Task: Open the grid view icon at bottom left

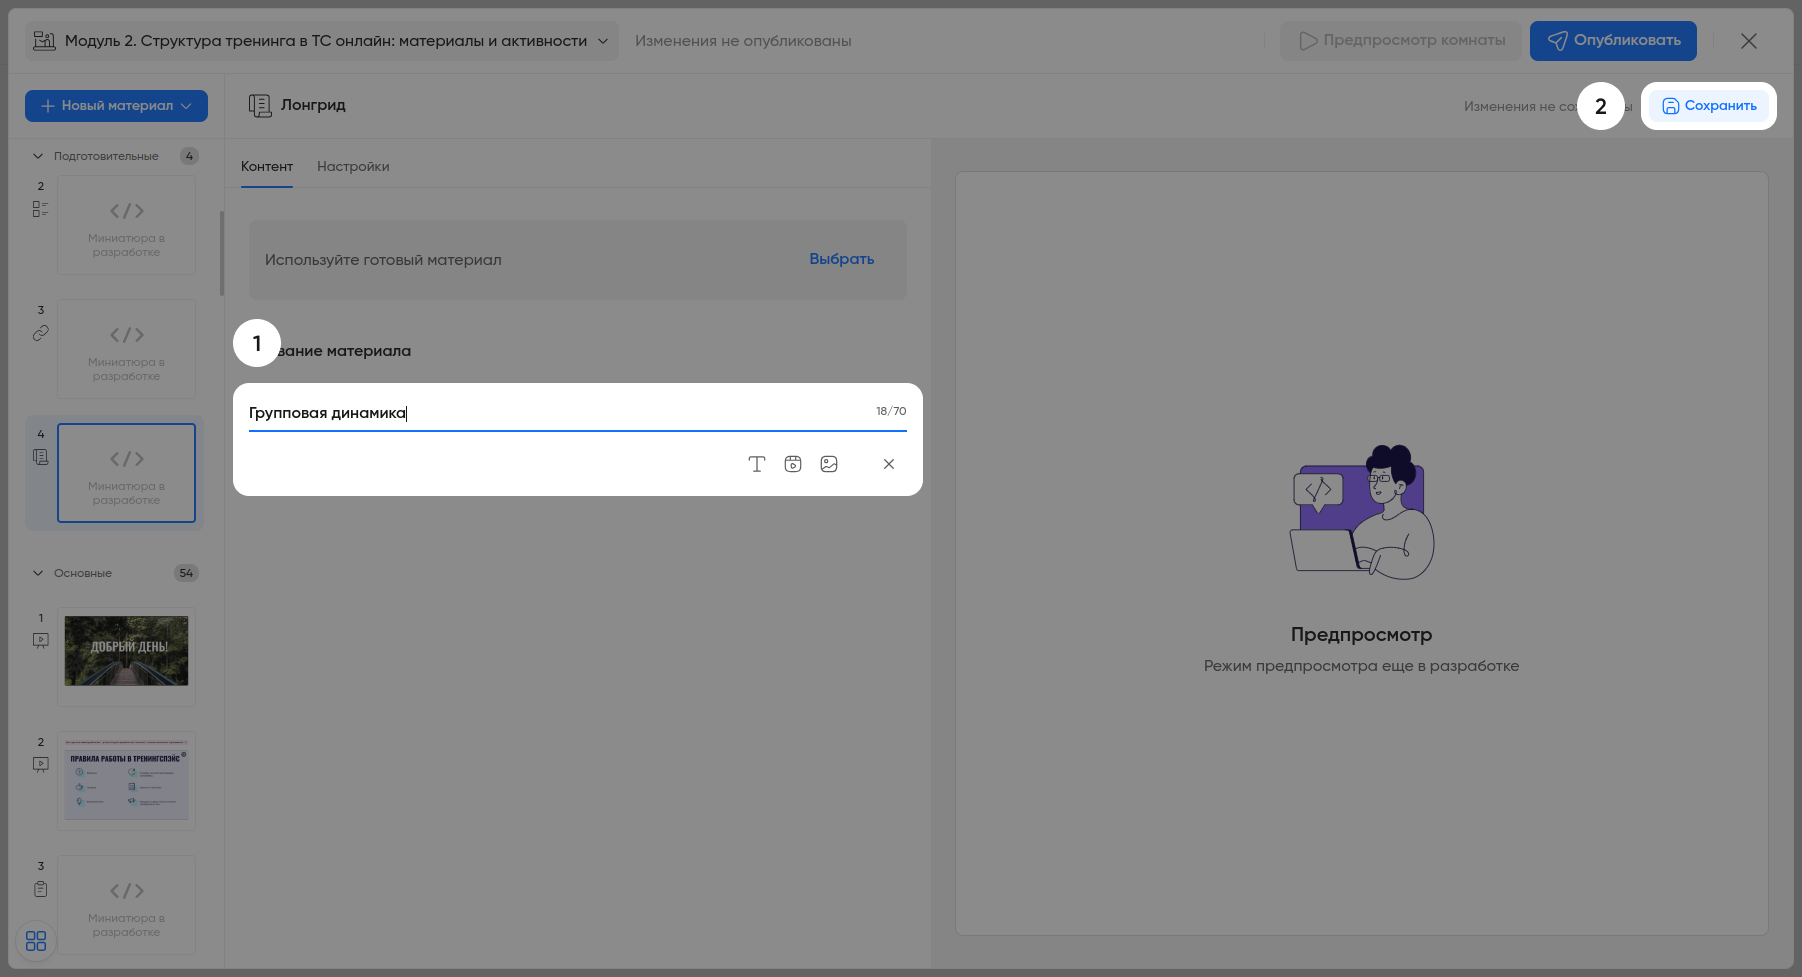Action: [36, 941]
